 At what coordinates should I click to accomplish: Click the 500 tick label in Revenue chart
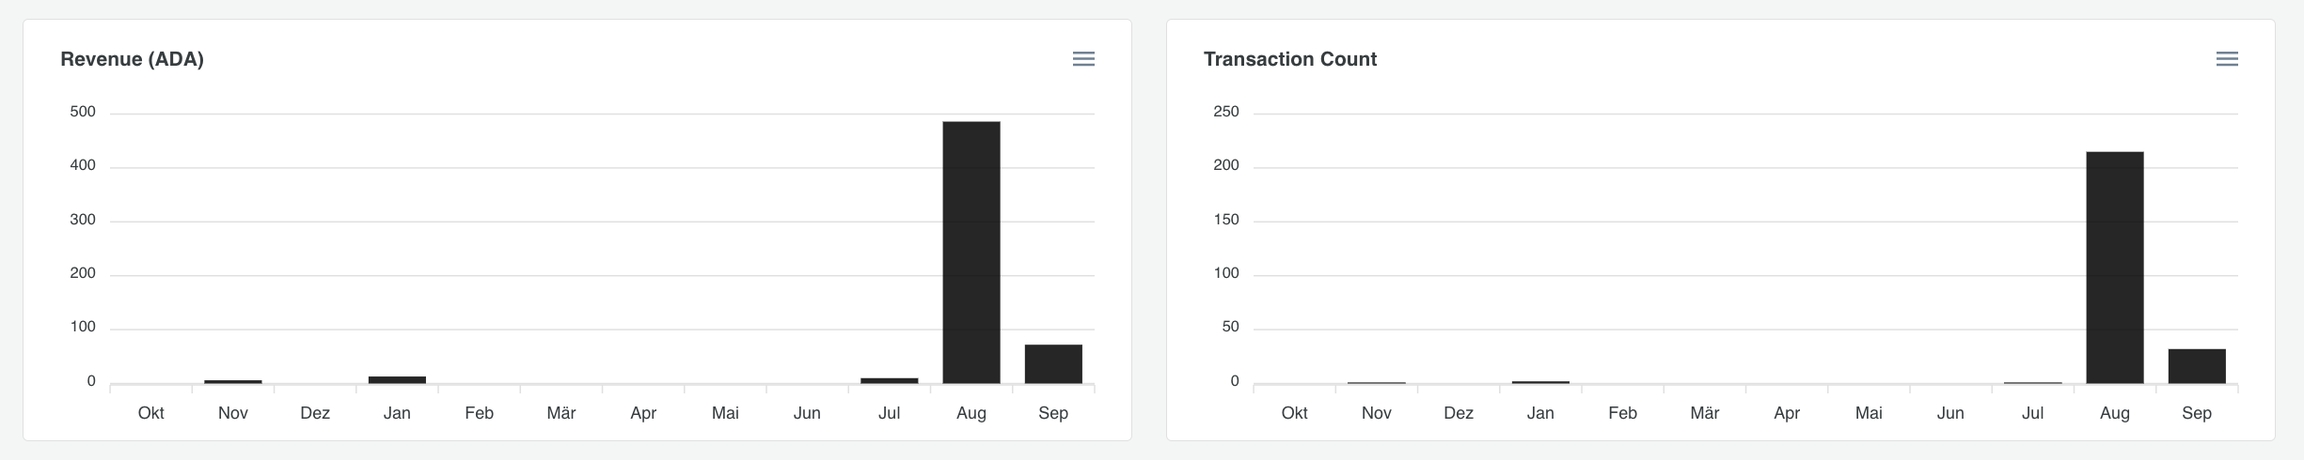83,112
